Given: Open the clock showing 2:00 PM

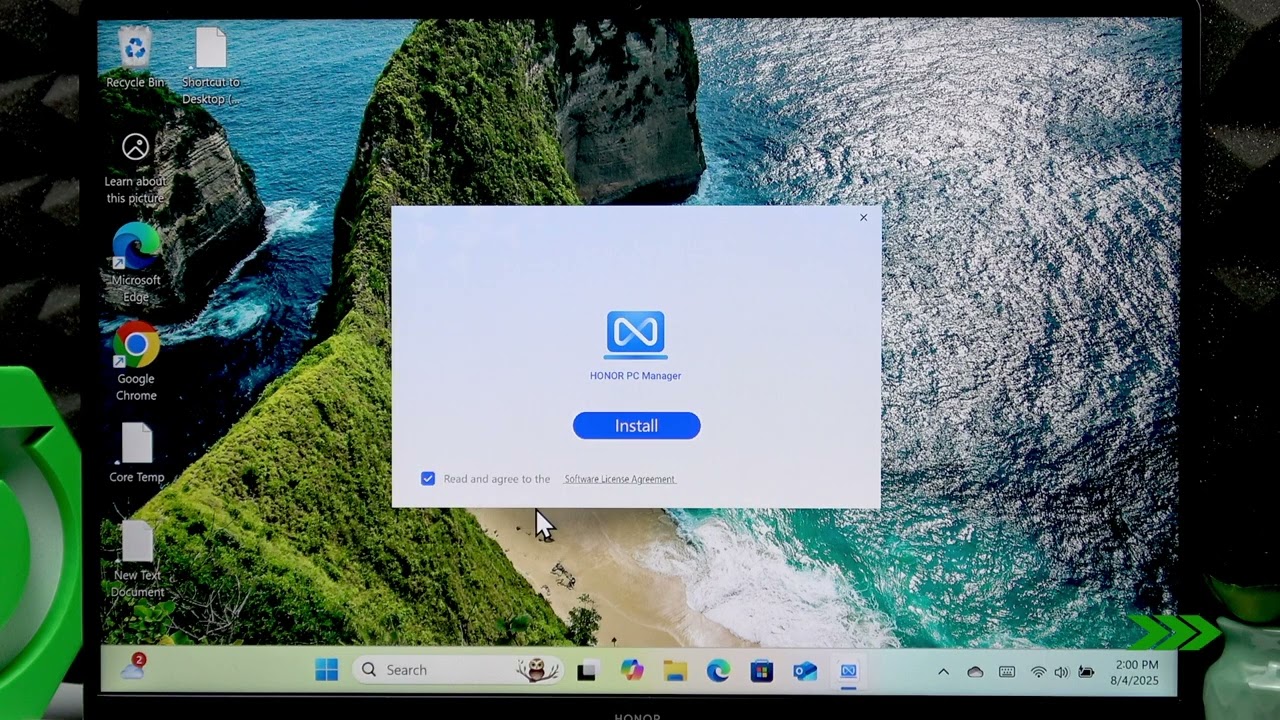Looking at the screenshot, I should (x=1136, y=672).
